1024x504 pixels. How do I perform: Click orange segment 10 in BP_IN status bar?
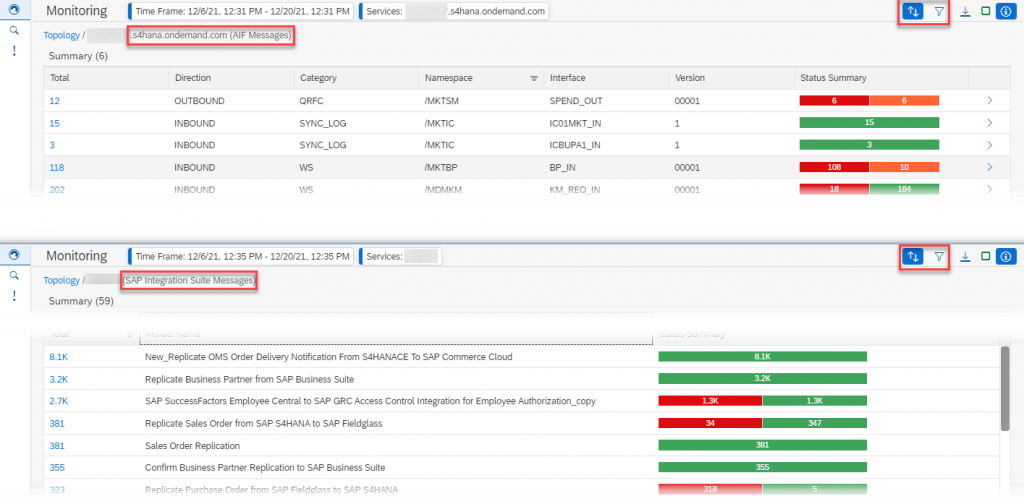[x=904, y=167]
